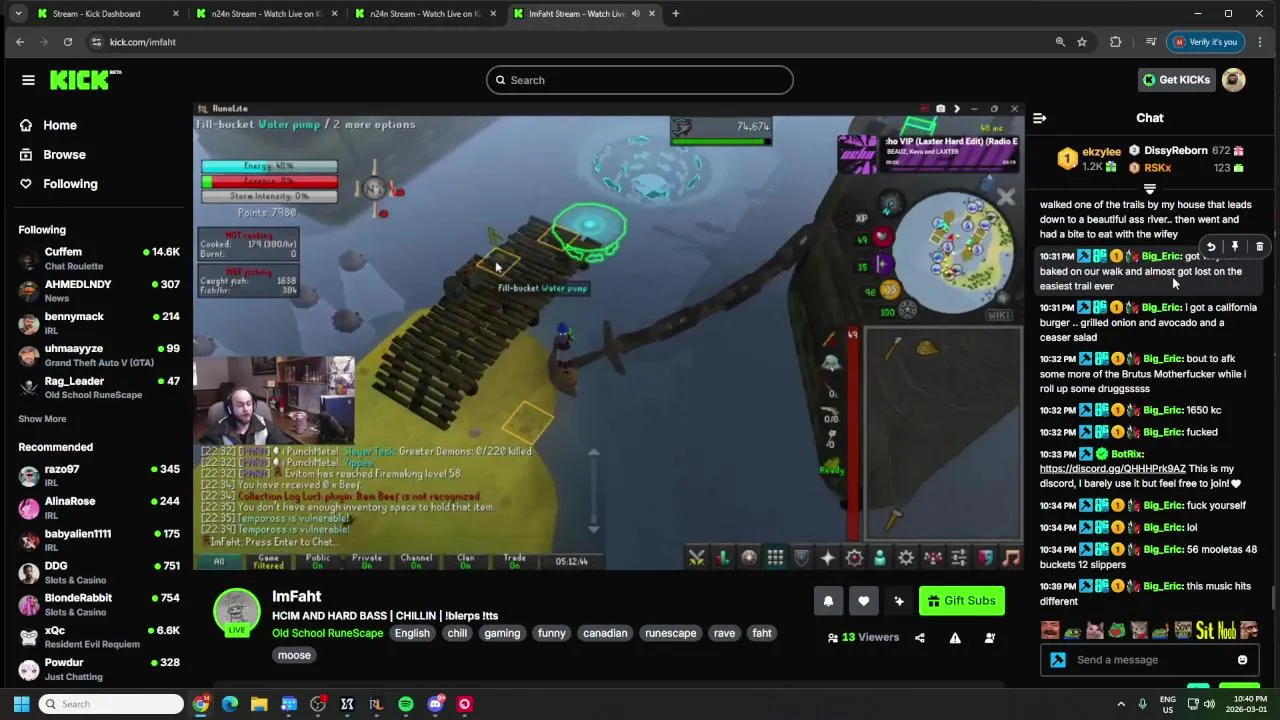
Task: Switch to the first n24n Stream tab
Action: tap(265, 14)
